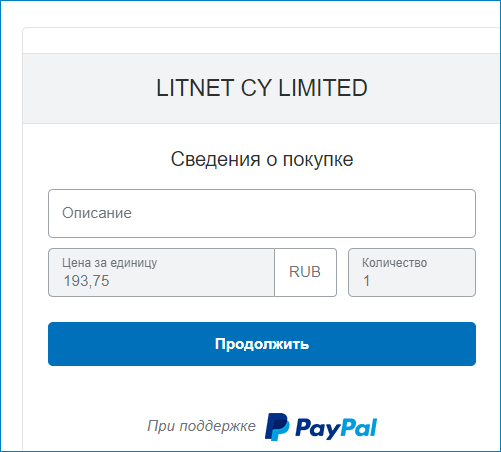Click the Количество label text
This screenshot has height=452, width=501.
[x=394, y=263]
